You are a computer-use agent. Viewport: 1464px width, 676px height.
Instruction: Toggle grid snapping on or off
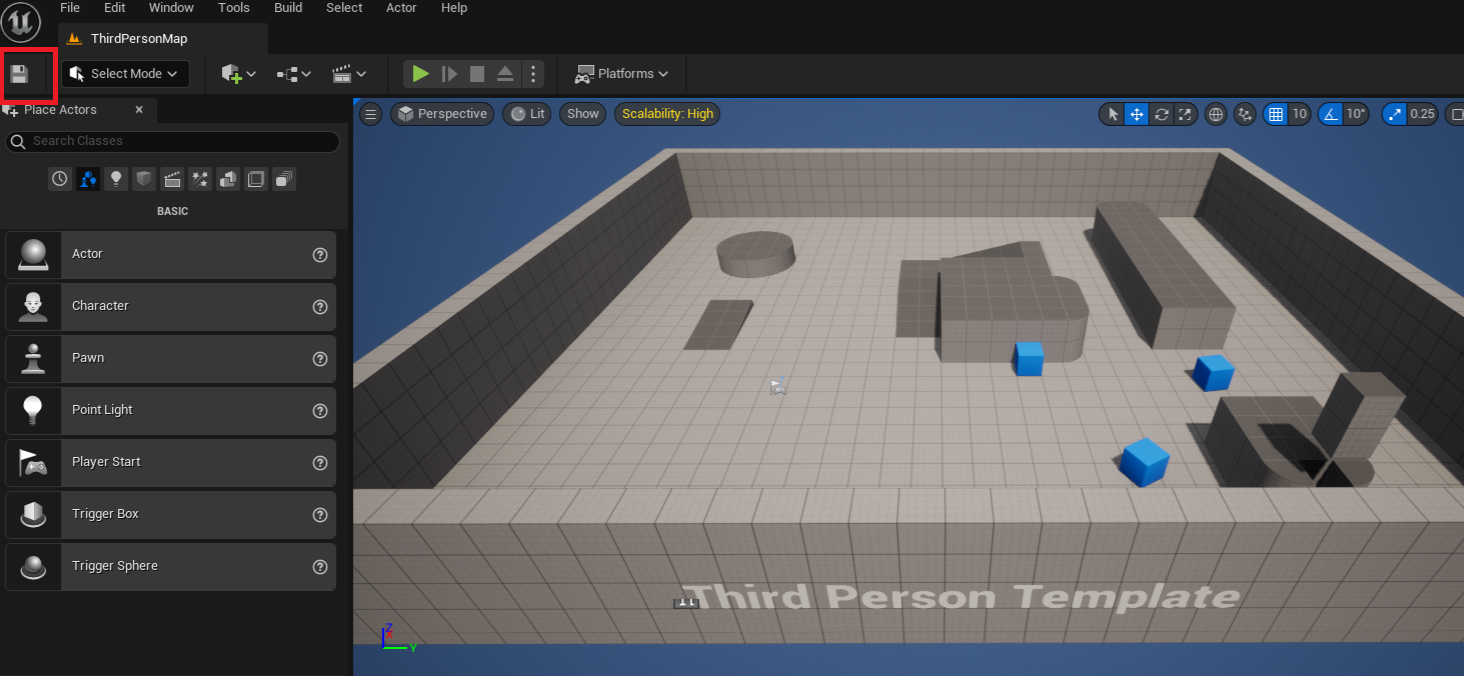(1275, 114)
